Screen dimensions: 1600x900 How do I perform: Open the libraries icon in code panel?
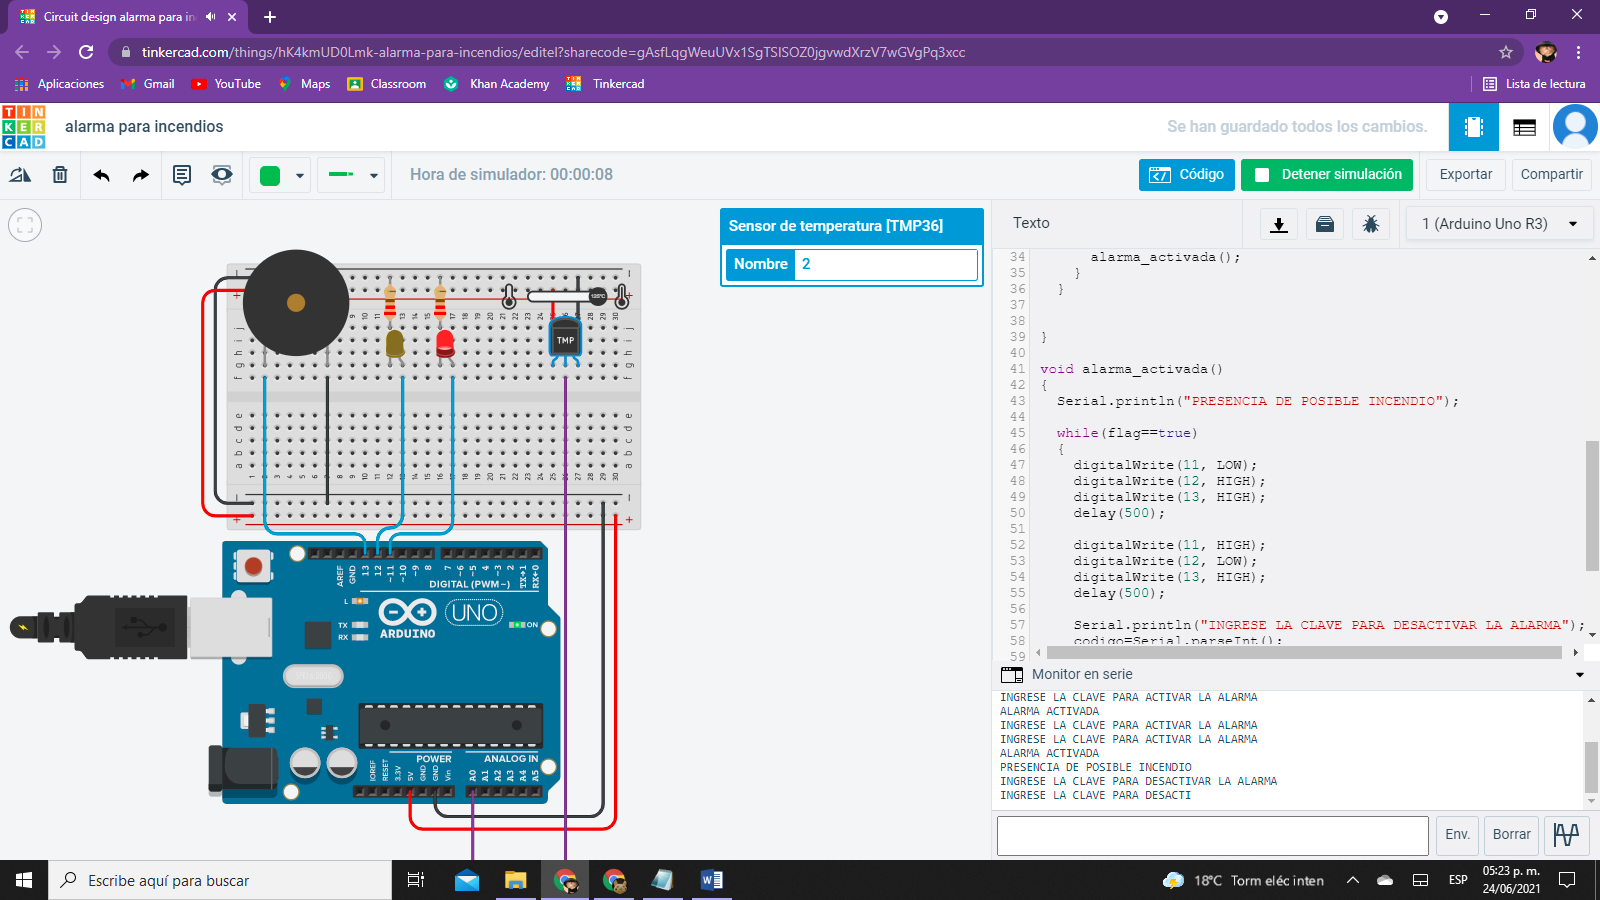(1324, 224)
